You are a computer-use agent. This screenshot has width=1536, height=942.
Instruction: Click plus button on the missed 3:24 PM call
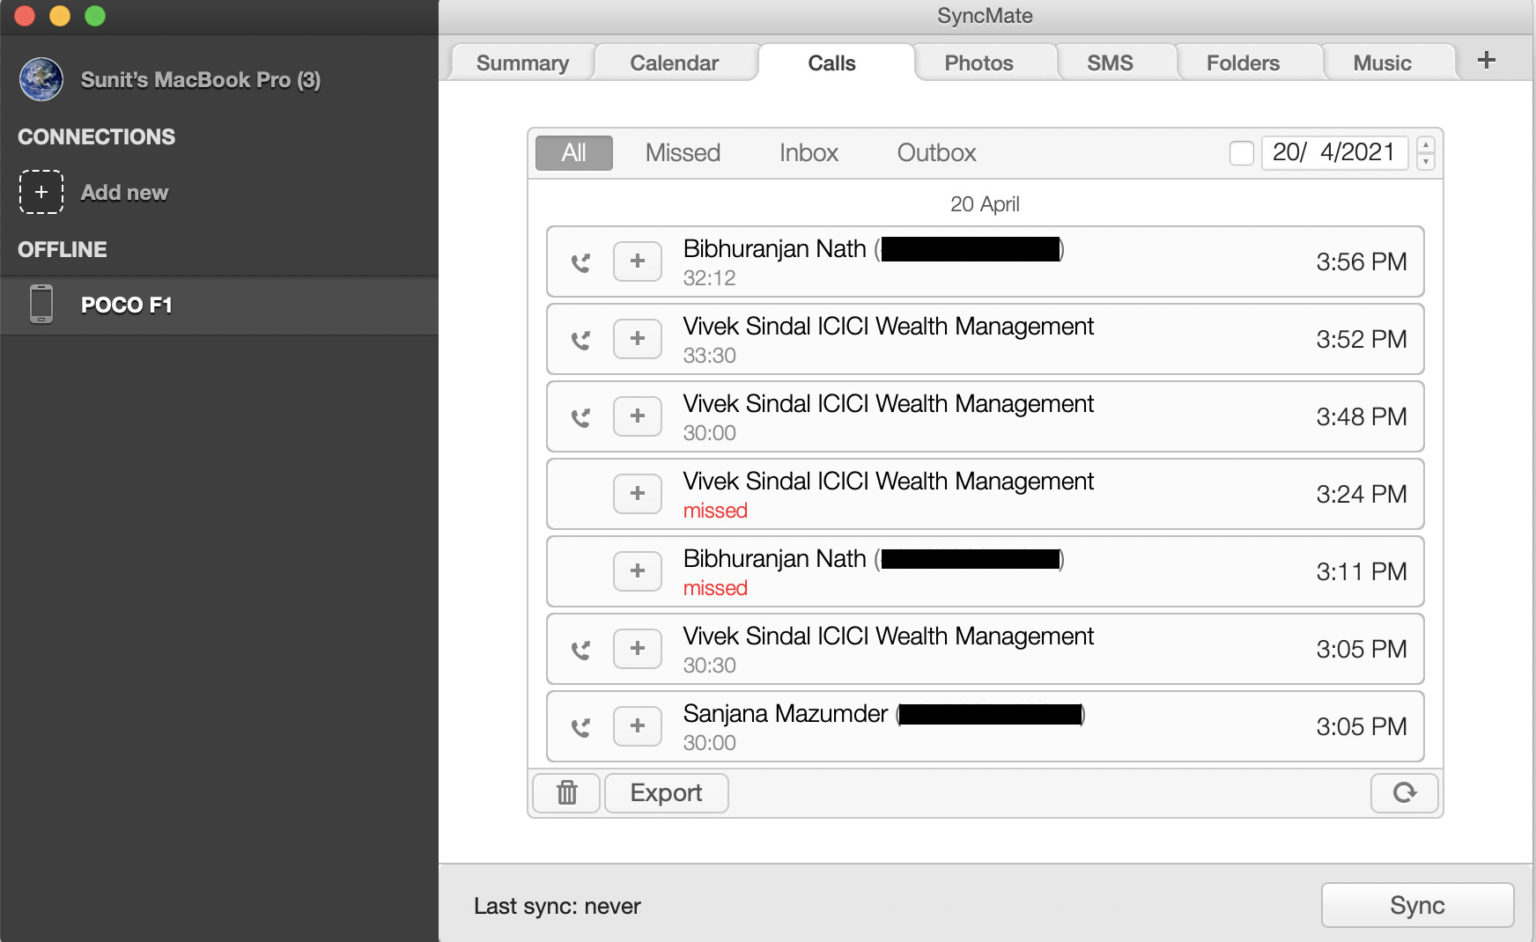click(637, 494)
